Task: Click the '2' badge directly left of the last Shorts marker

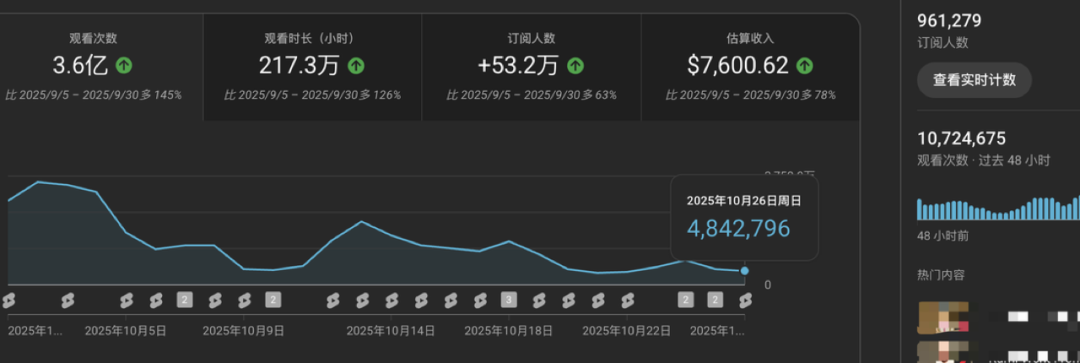Action: [716, 300]
